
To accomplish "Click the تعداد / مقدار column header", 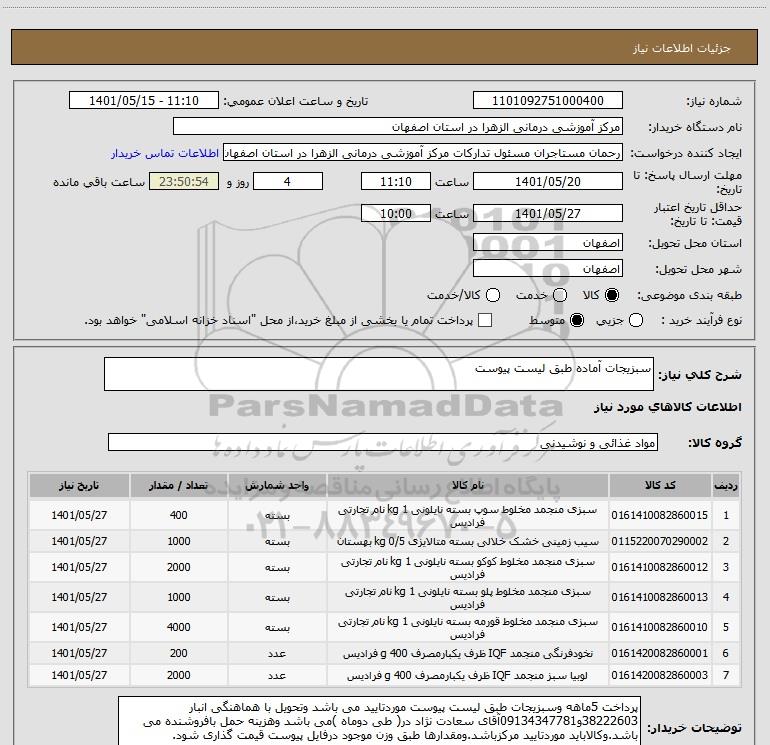I will tap(178, 485).
